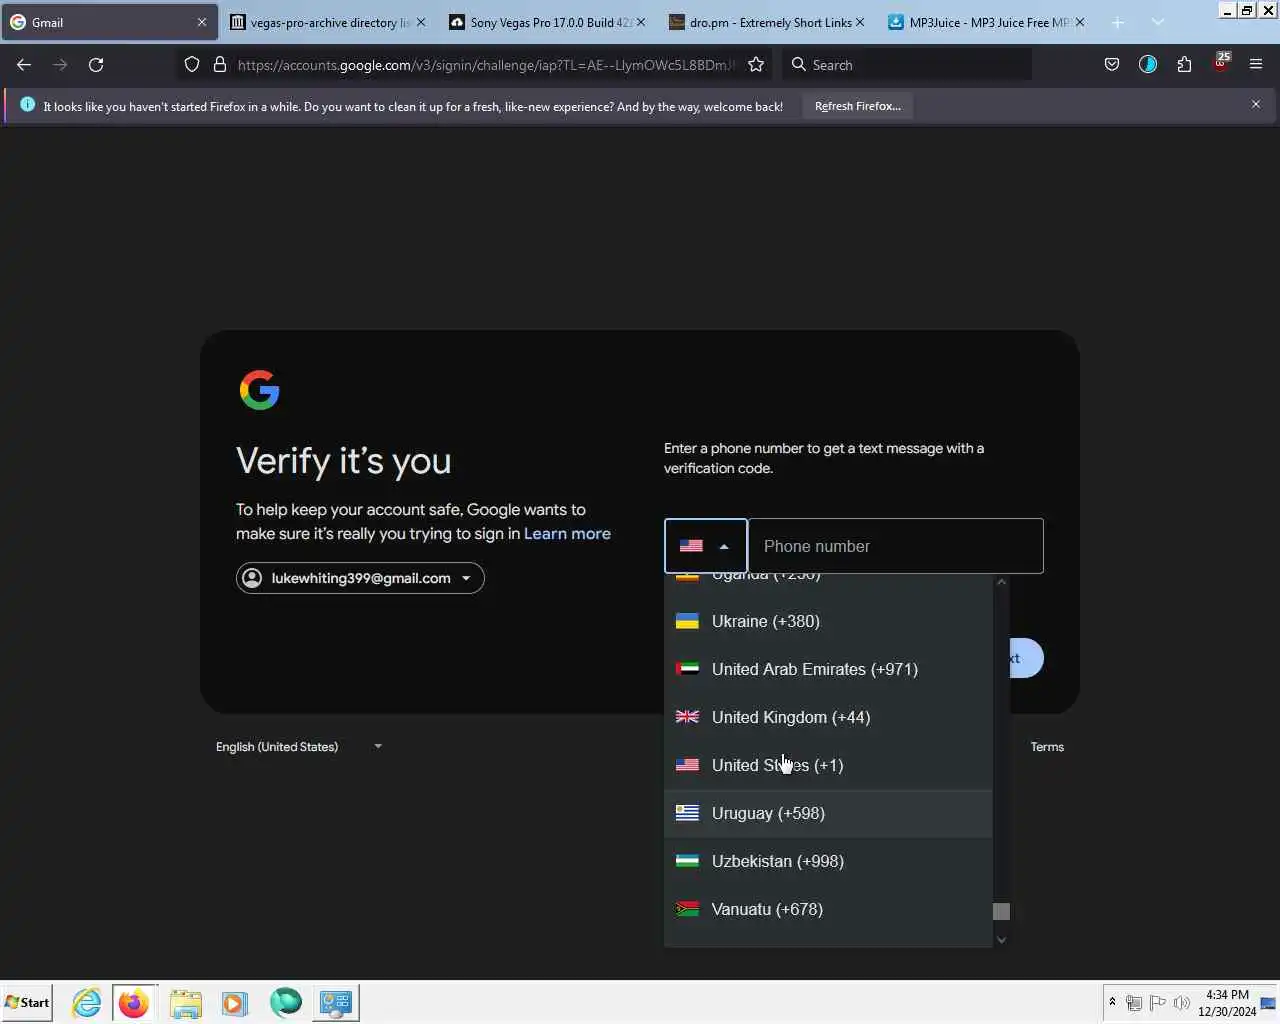Open the media player taskbar icon
This screenshot has width=1280, height=1024.
tap(235, 1002)
